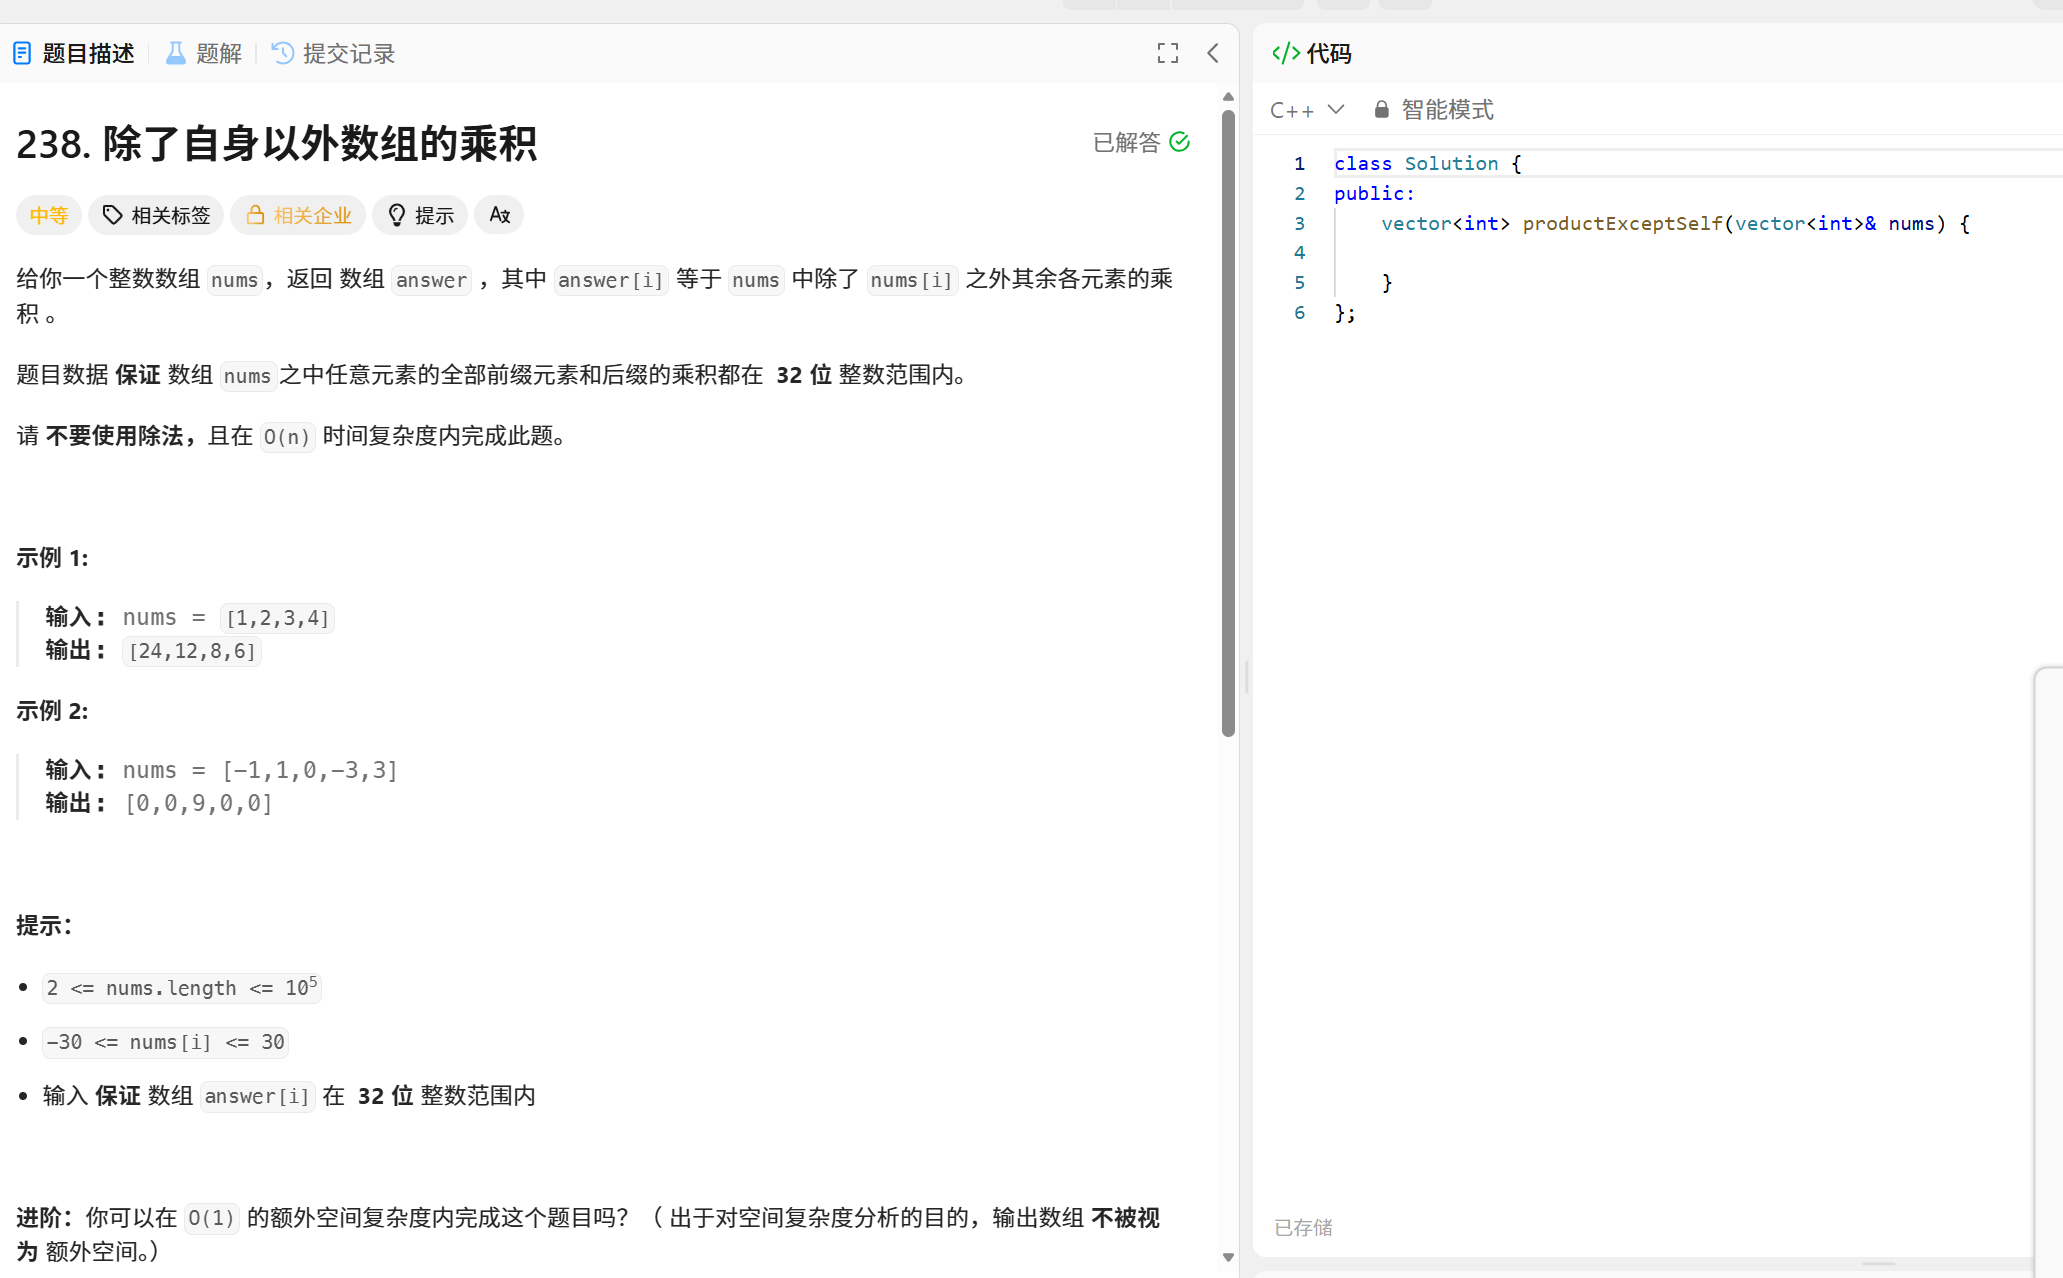Open the C++ language dropdown
2063x1278 pixels.
(x=1306, y=110)
